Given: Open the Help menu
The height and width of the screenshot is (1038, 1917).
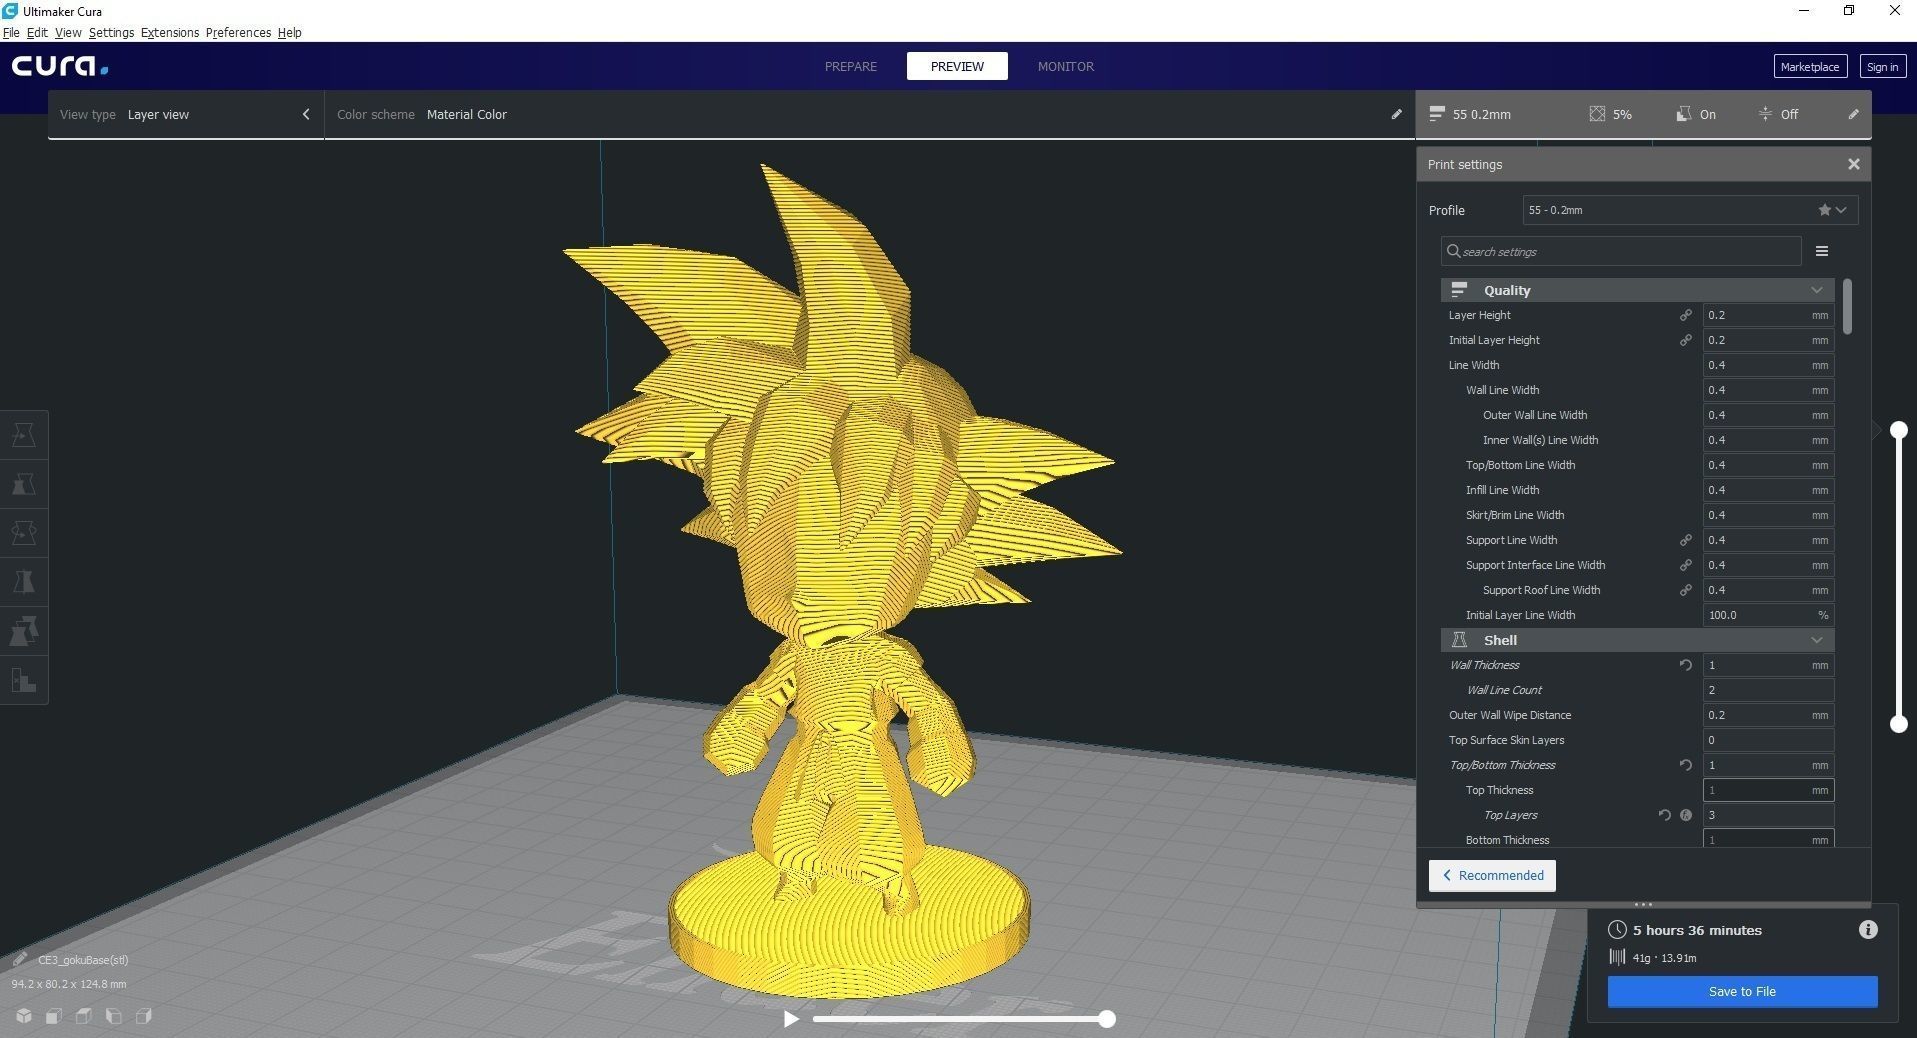Looking at the screenshot, I should pyautogui.click(x=289, y=32).
